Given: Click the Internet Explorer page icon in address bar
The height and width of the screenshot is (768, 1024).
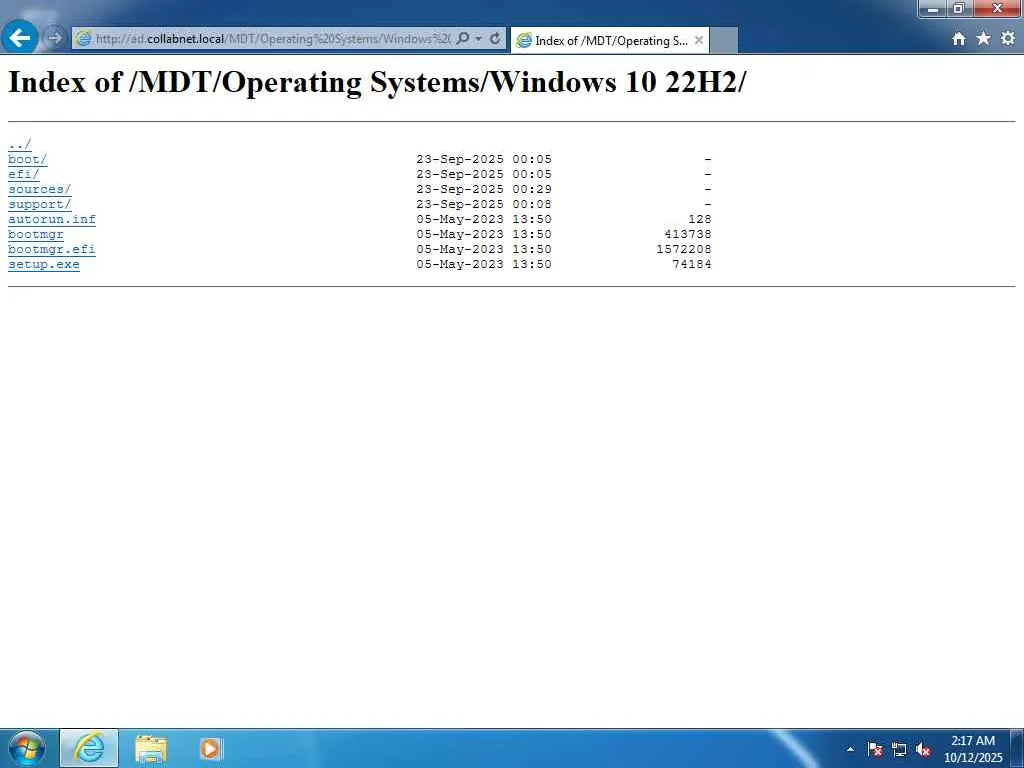Looking at the screenshot, I should coord(84,39).
